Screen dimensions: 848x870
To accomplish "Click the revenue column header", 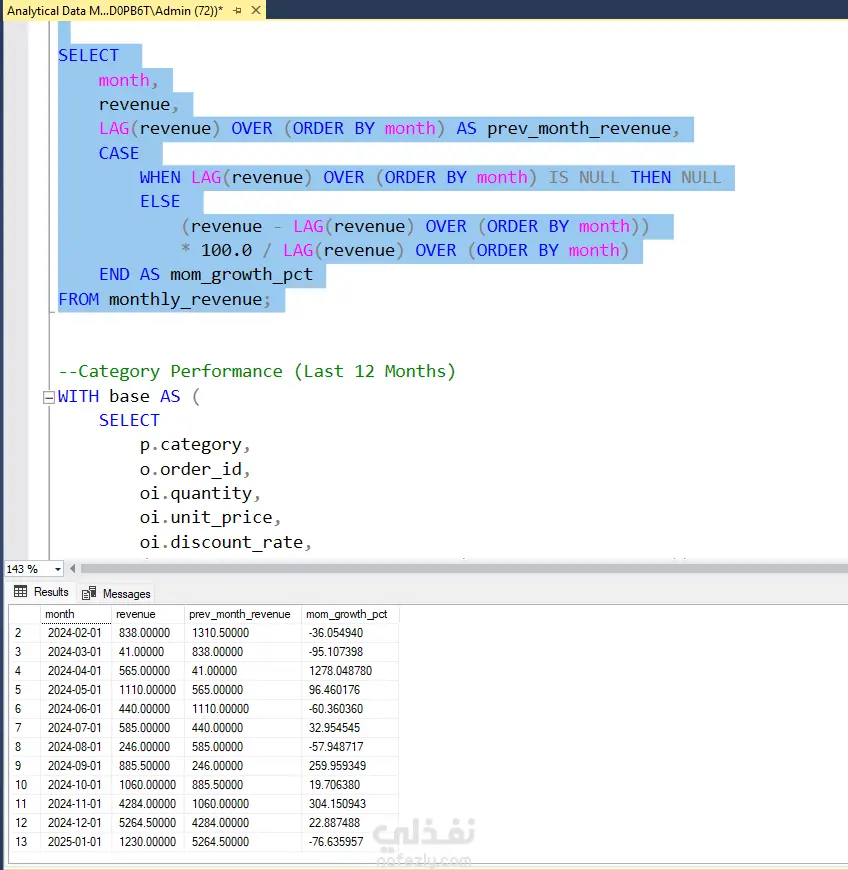I will [x=147, y=614].
